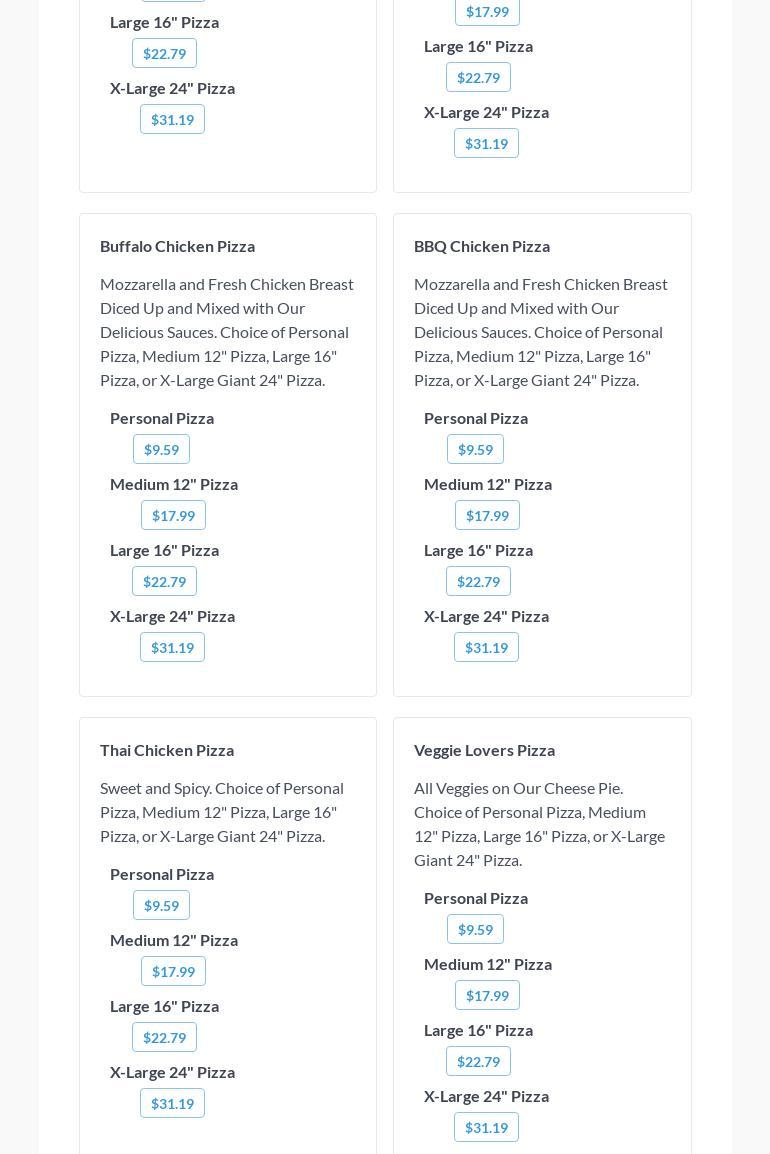Image resolution: width=770 pixels, height=1154 pixels.
Task: Pick $22.79 Large Veggie Lovers Pizza
Action: 478,1061
